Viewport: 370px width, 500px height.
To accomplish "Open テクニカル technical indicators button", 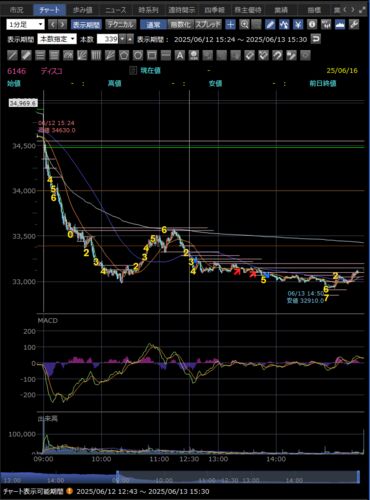I will click(121, 24).
